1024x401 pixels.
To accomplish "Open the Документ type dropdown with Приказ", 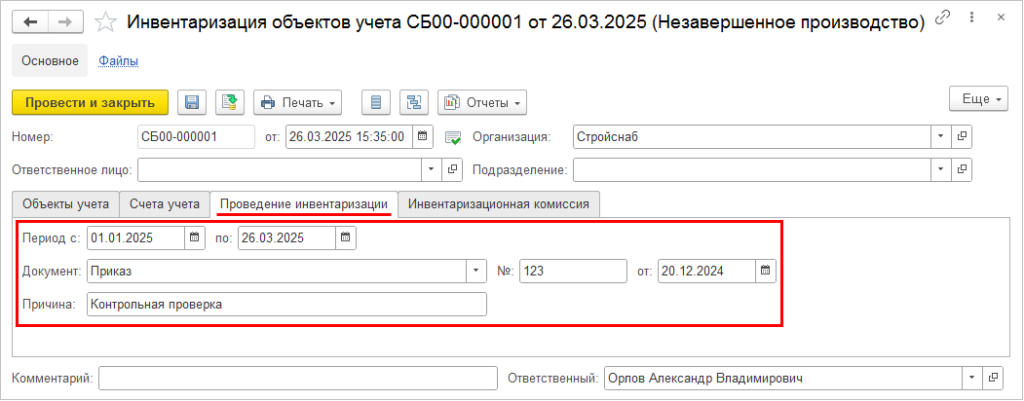I will pyautogui.click(x=474, y=271).
